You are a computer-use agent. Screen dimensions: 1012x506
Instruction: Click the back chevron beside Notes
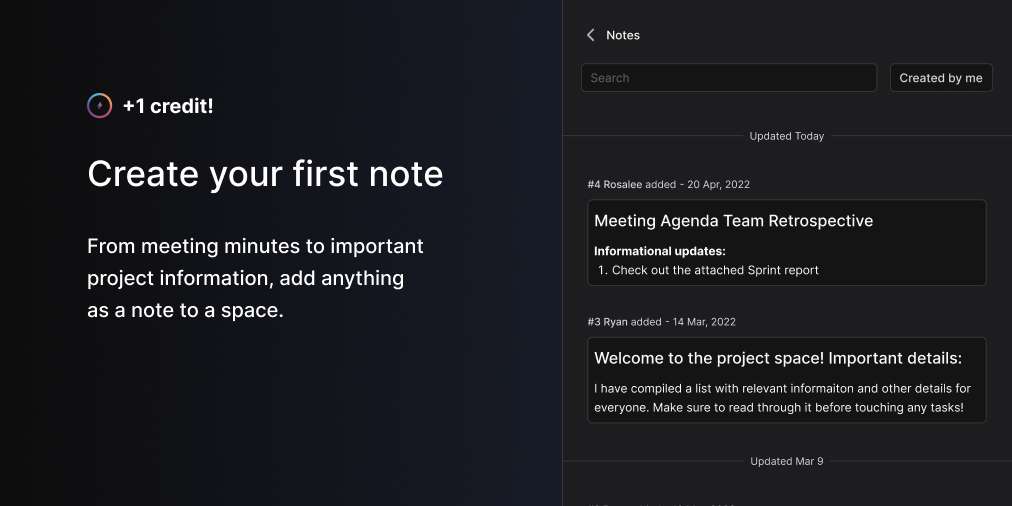tap(591, 35)
